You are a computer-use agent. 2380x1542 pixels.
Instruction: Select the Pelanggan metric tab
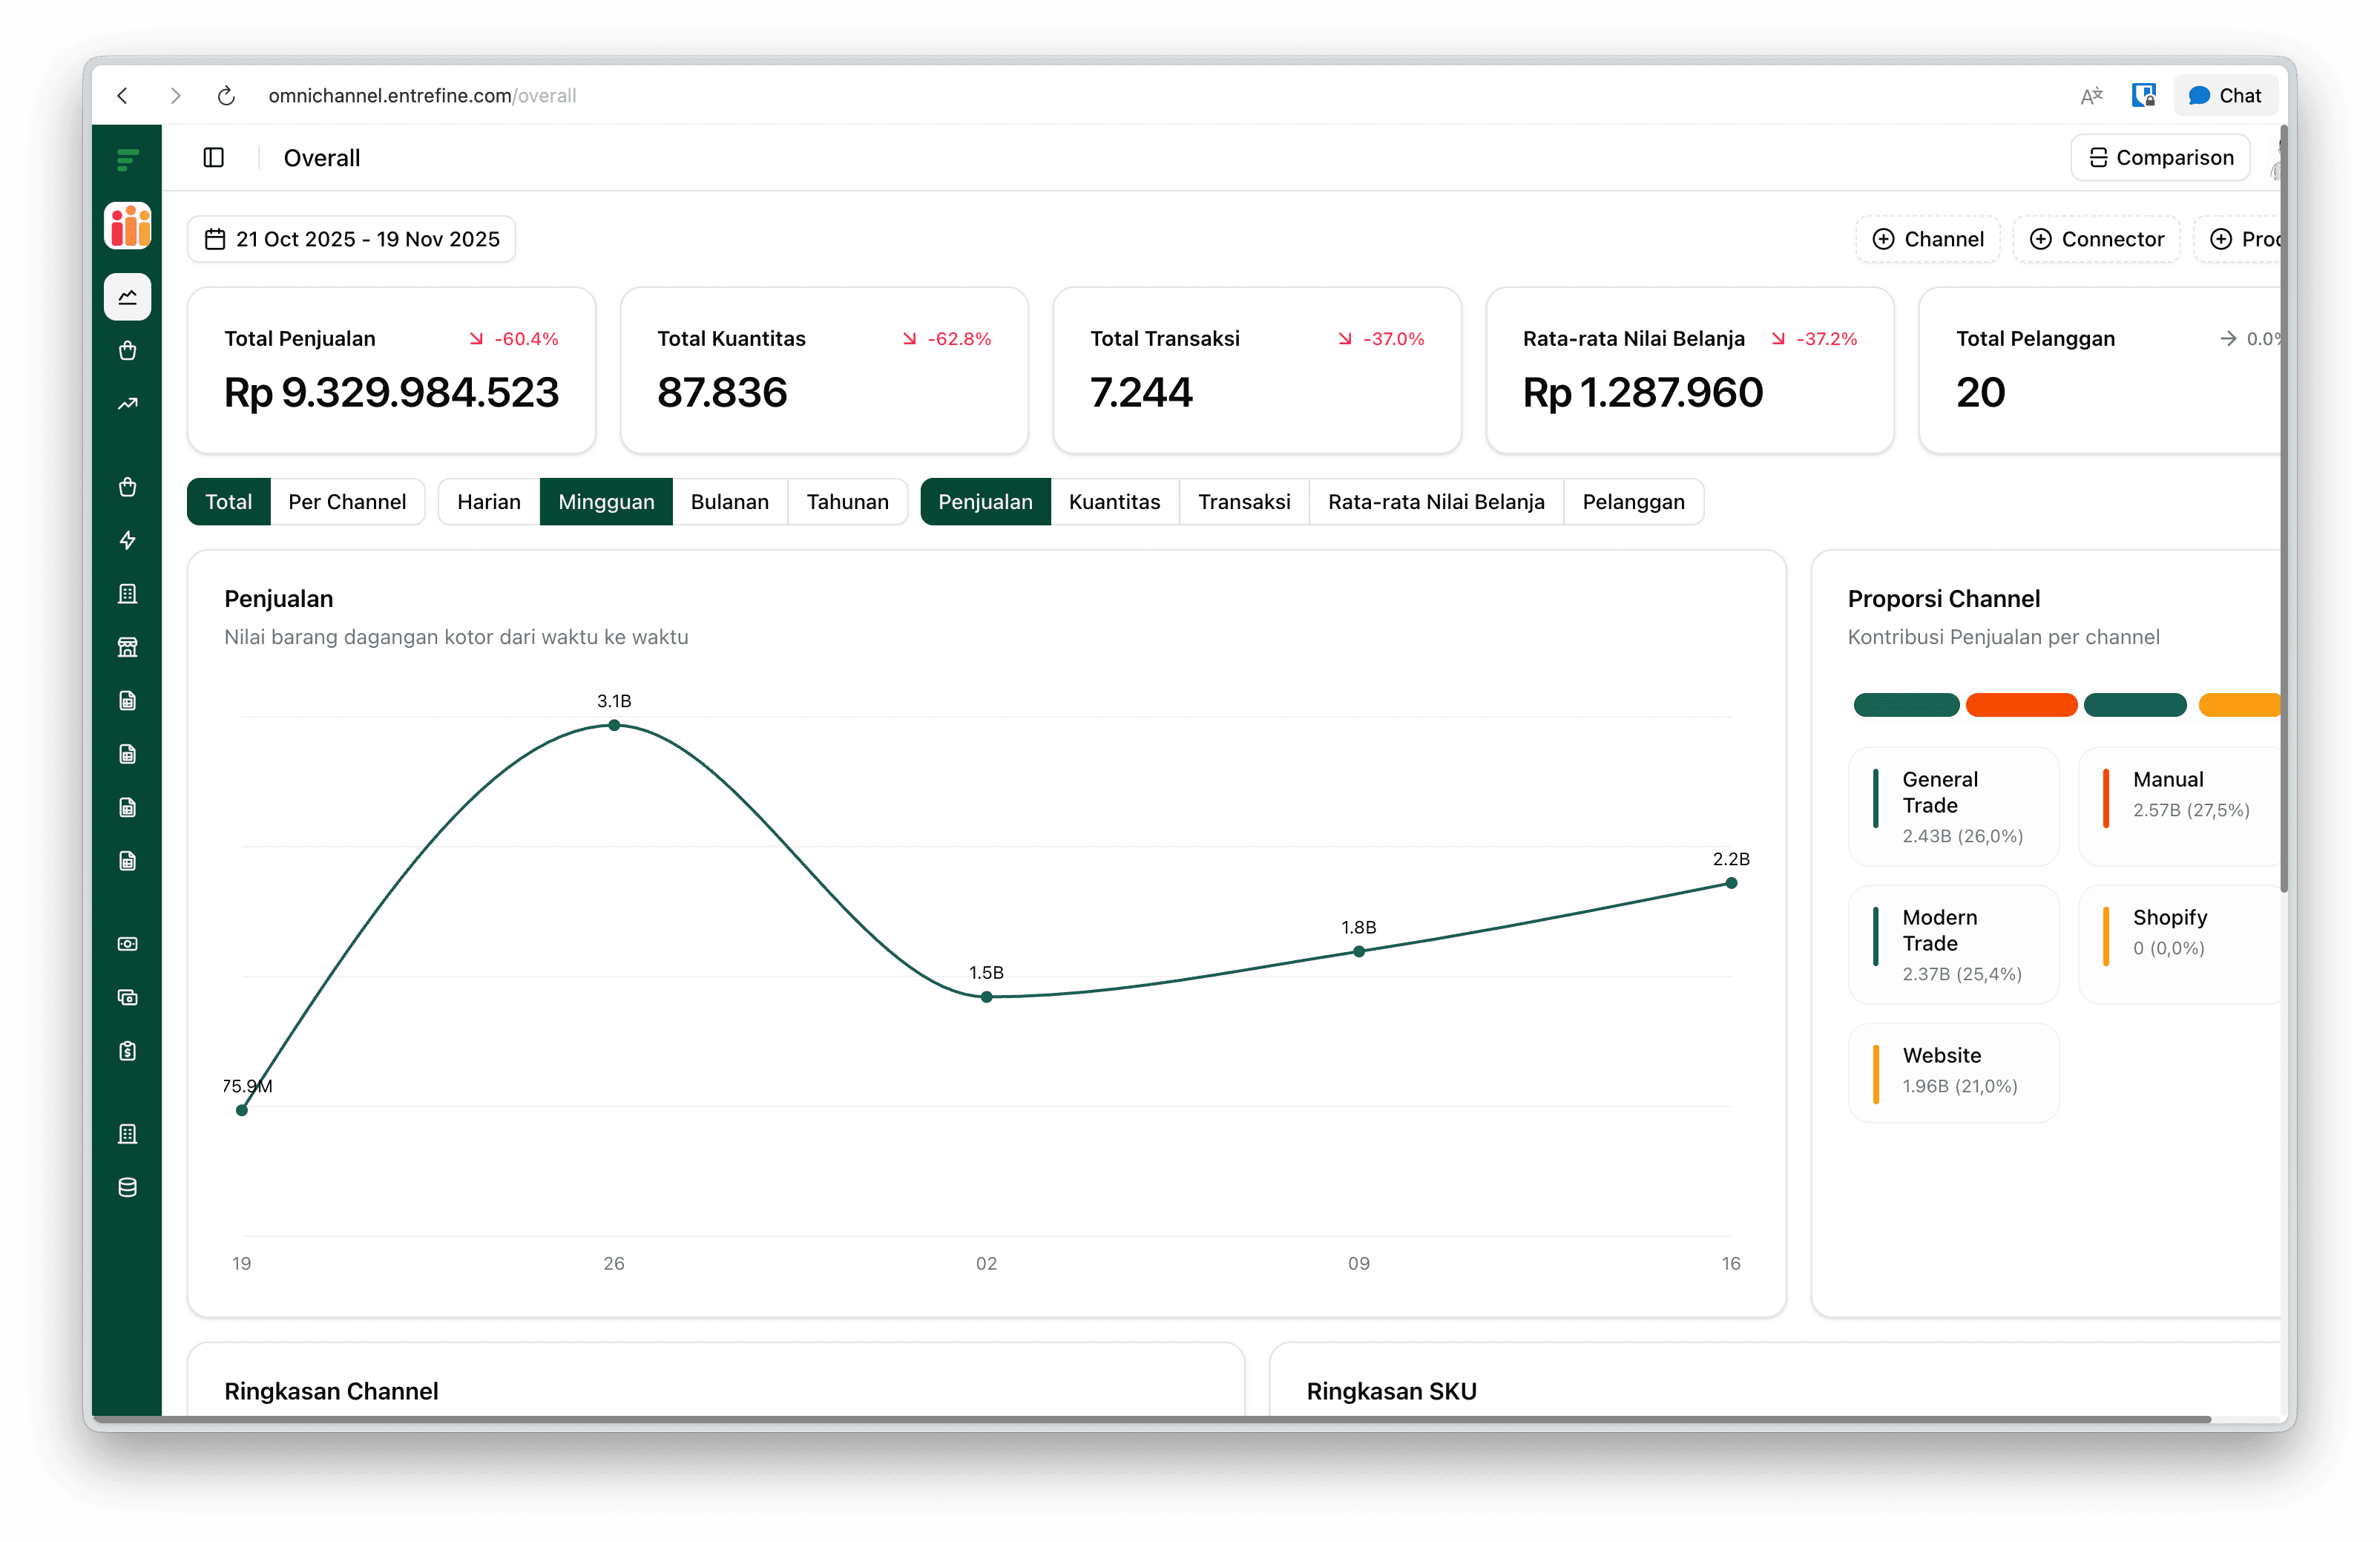1632,501
